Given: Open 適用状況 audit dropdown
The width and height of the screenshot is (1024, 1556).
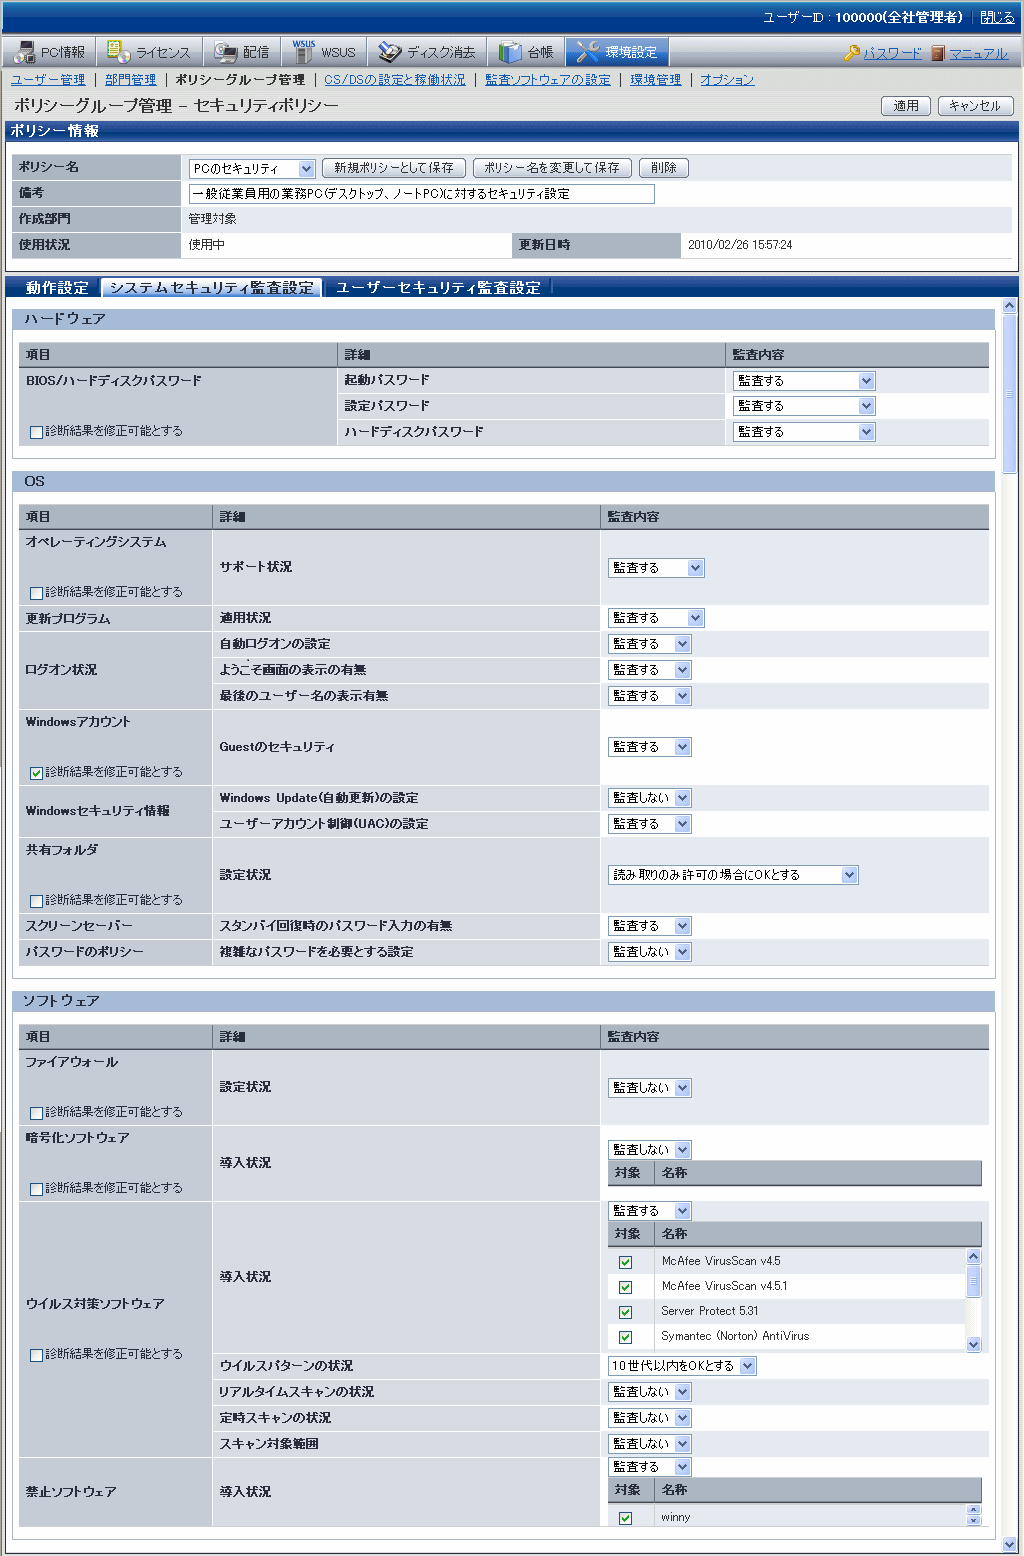Looking at the screenshot, I should click(x=656, y=618).
